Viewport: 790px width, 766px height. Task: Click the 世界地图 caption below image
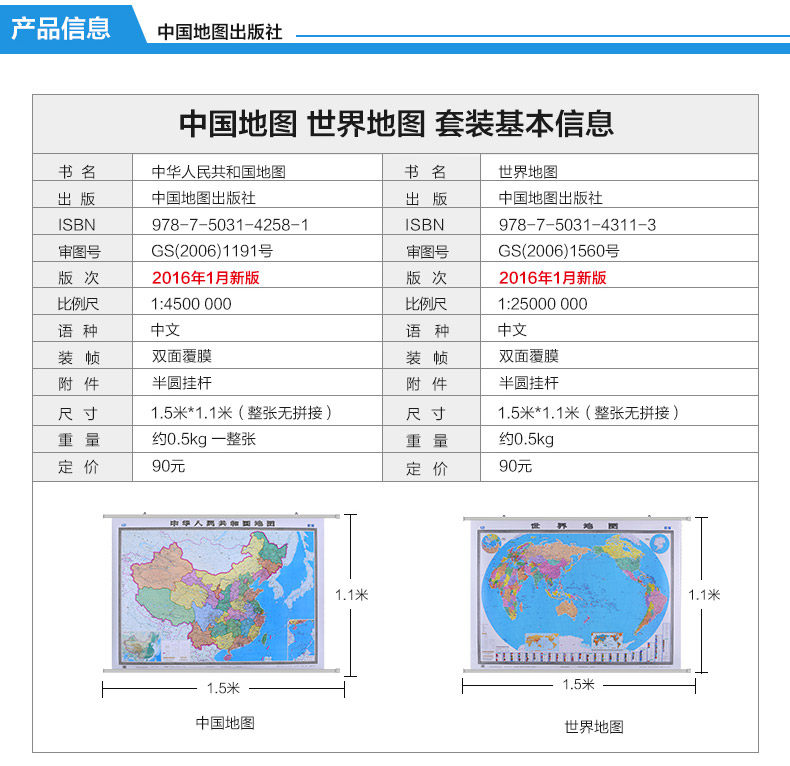(594, 727)
